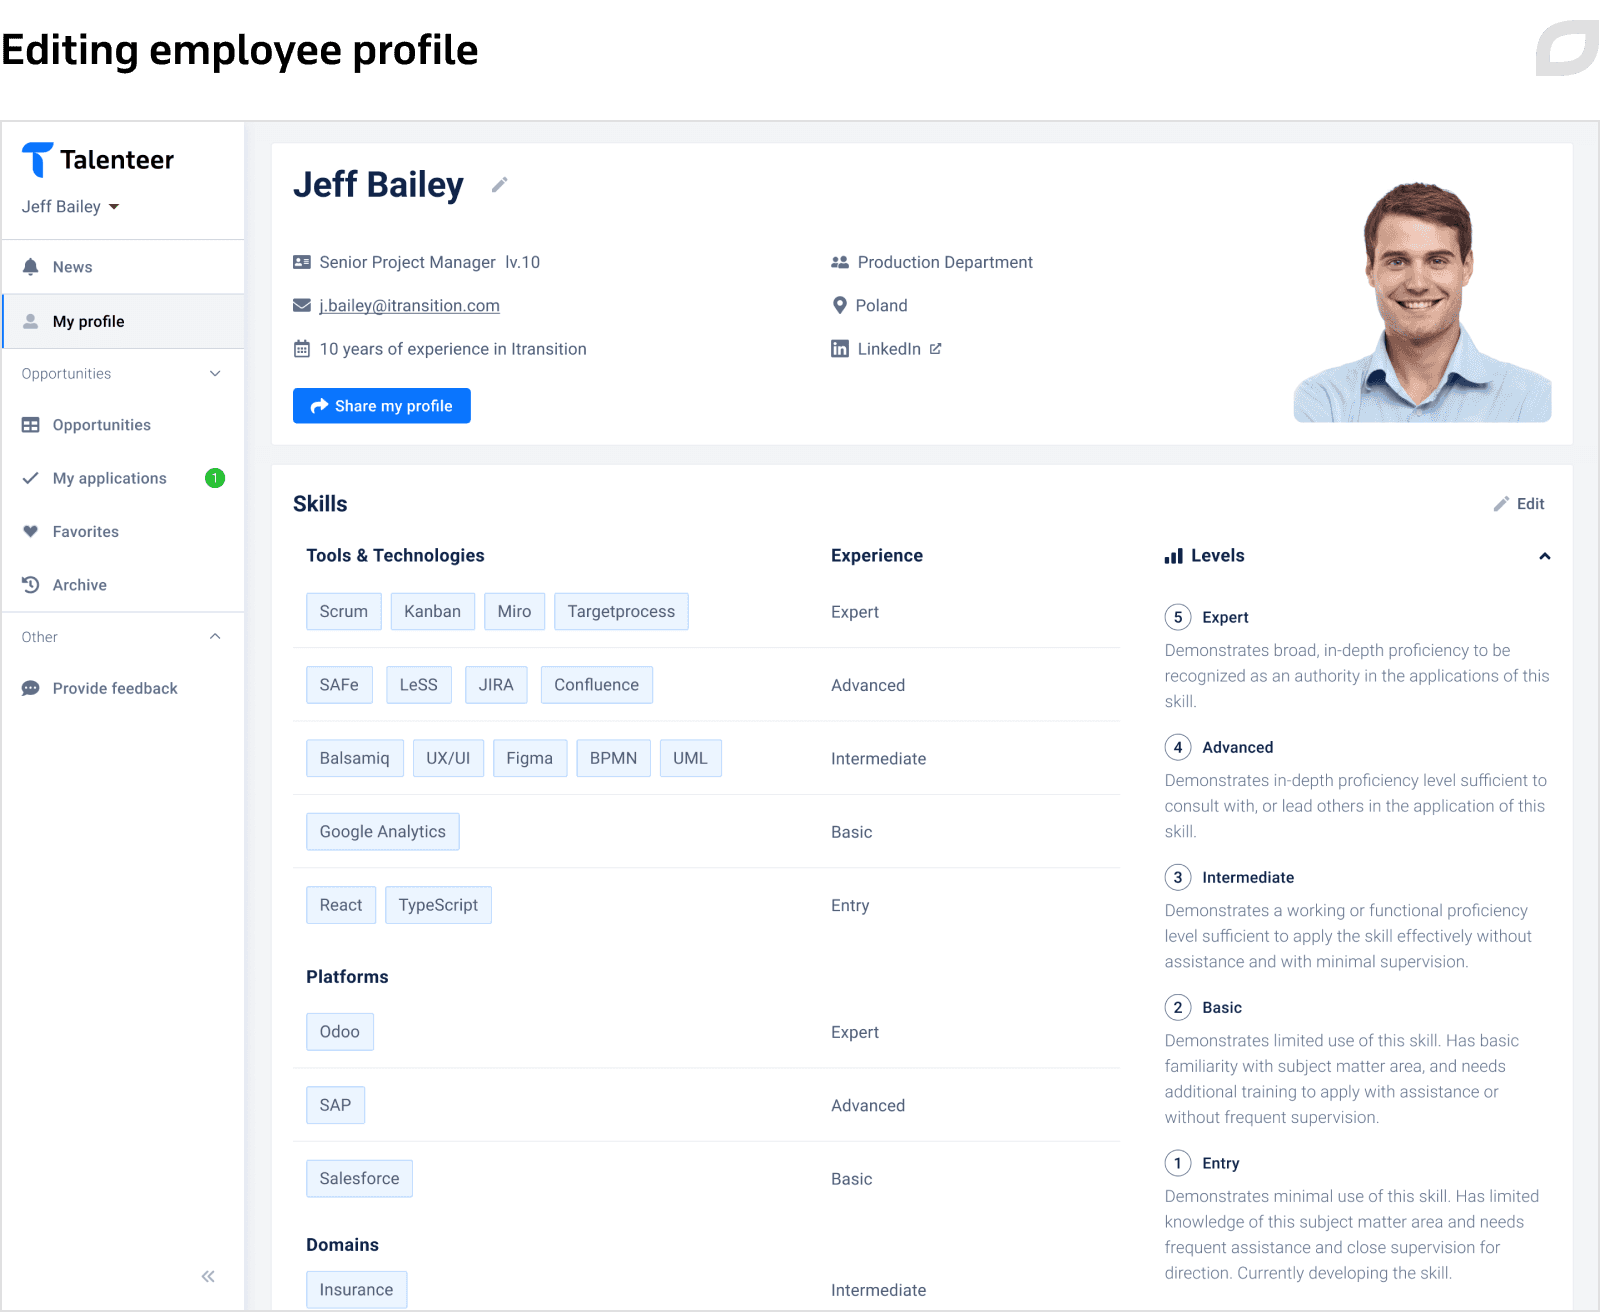Viewport: 1600px width, 1312px height.
Task: Click the email envelope icon
Action: (302, 305)
